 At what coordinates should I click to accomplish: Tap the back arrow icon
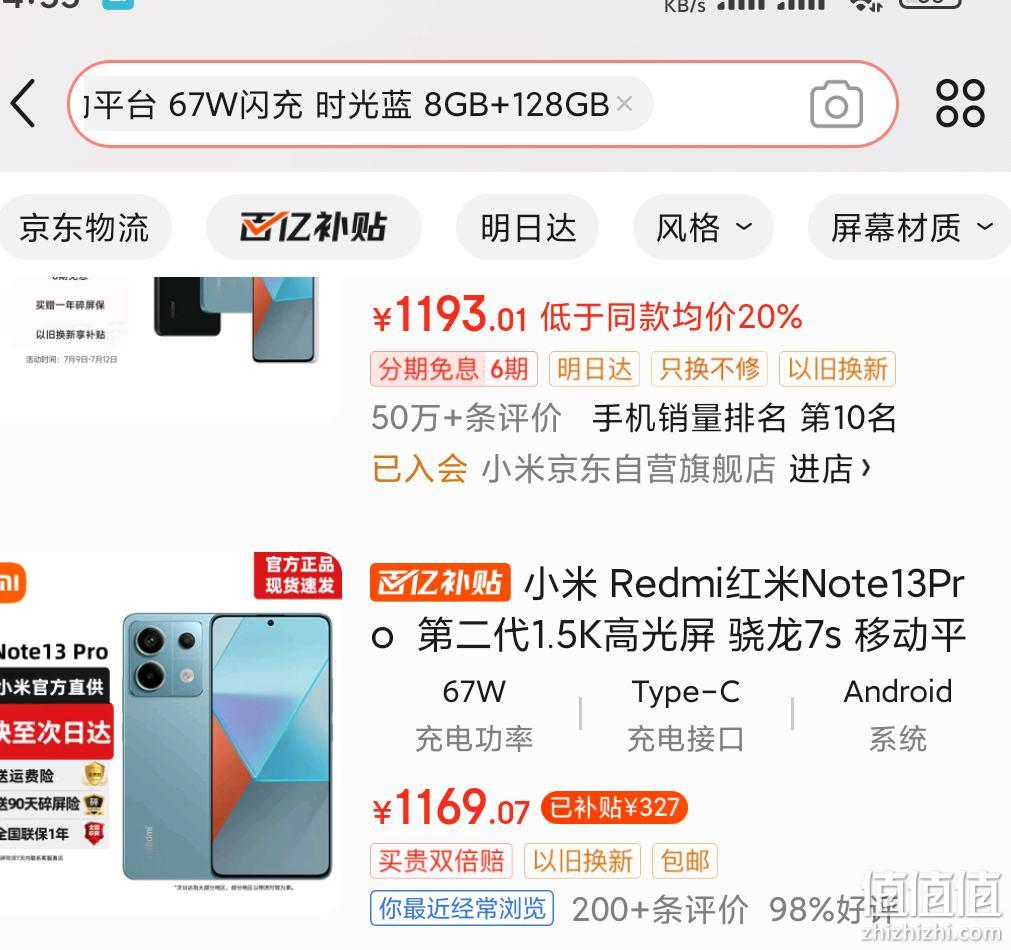click(24, 103)
